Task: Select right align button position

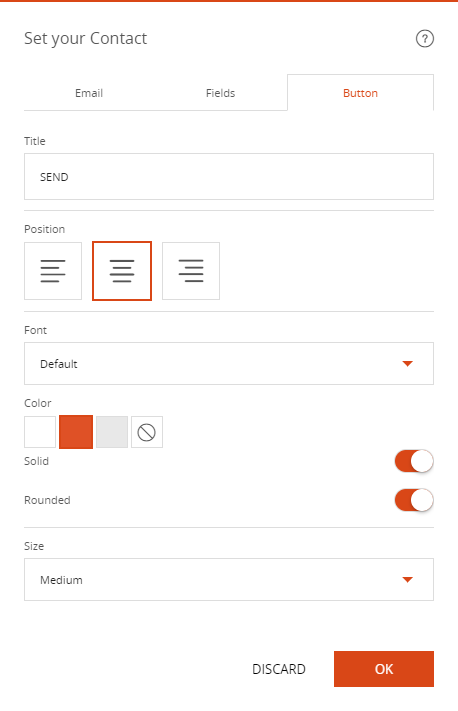Action: click(x=191, y=271)
